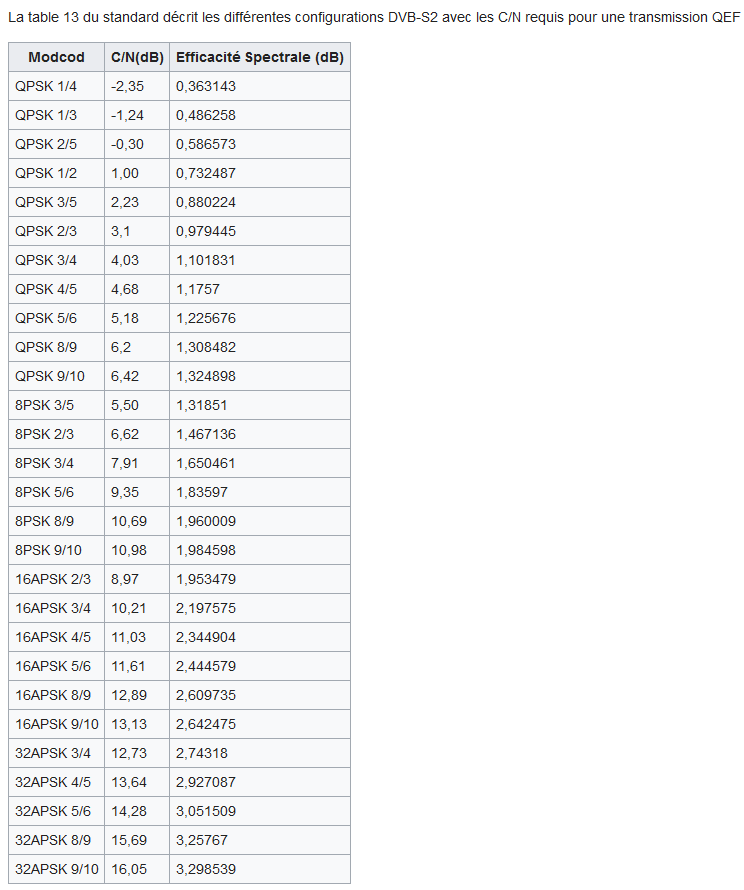Select the 8PSK 3/5 modcod cell
This screenshot has height=890, width=744.
[x=46, y=405]
